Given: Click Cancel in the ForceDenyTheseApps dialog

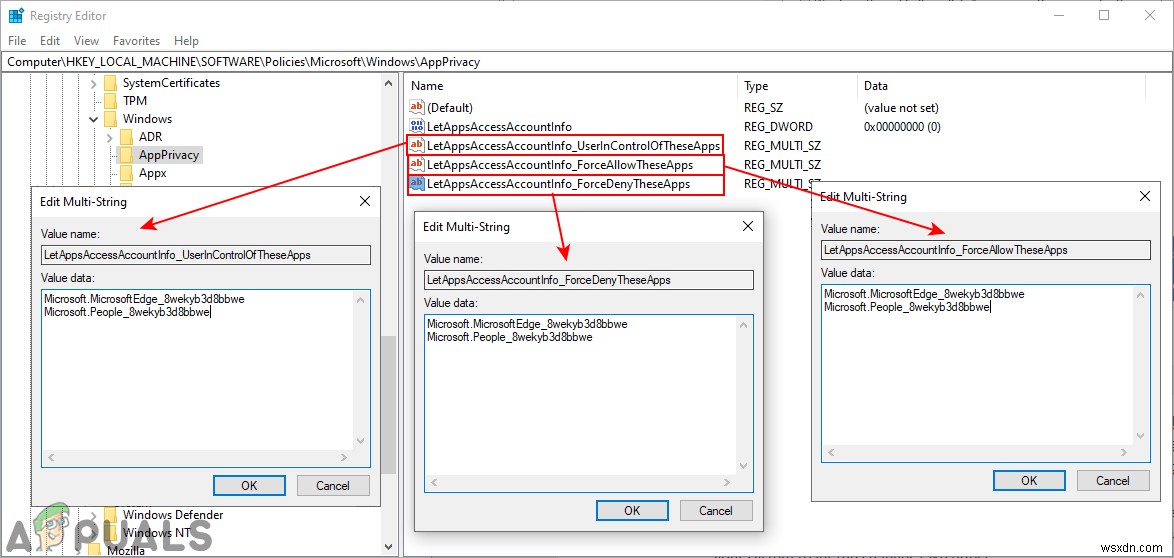Looking at the screenshot, I should 717,511.
